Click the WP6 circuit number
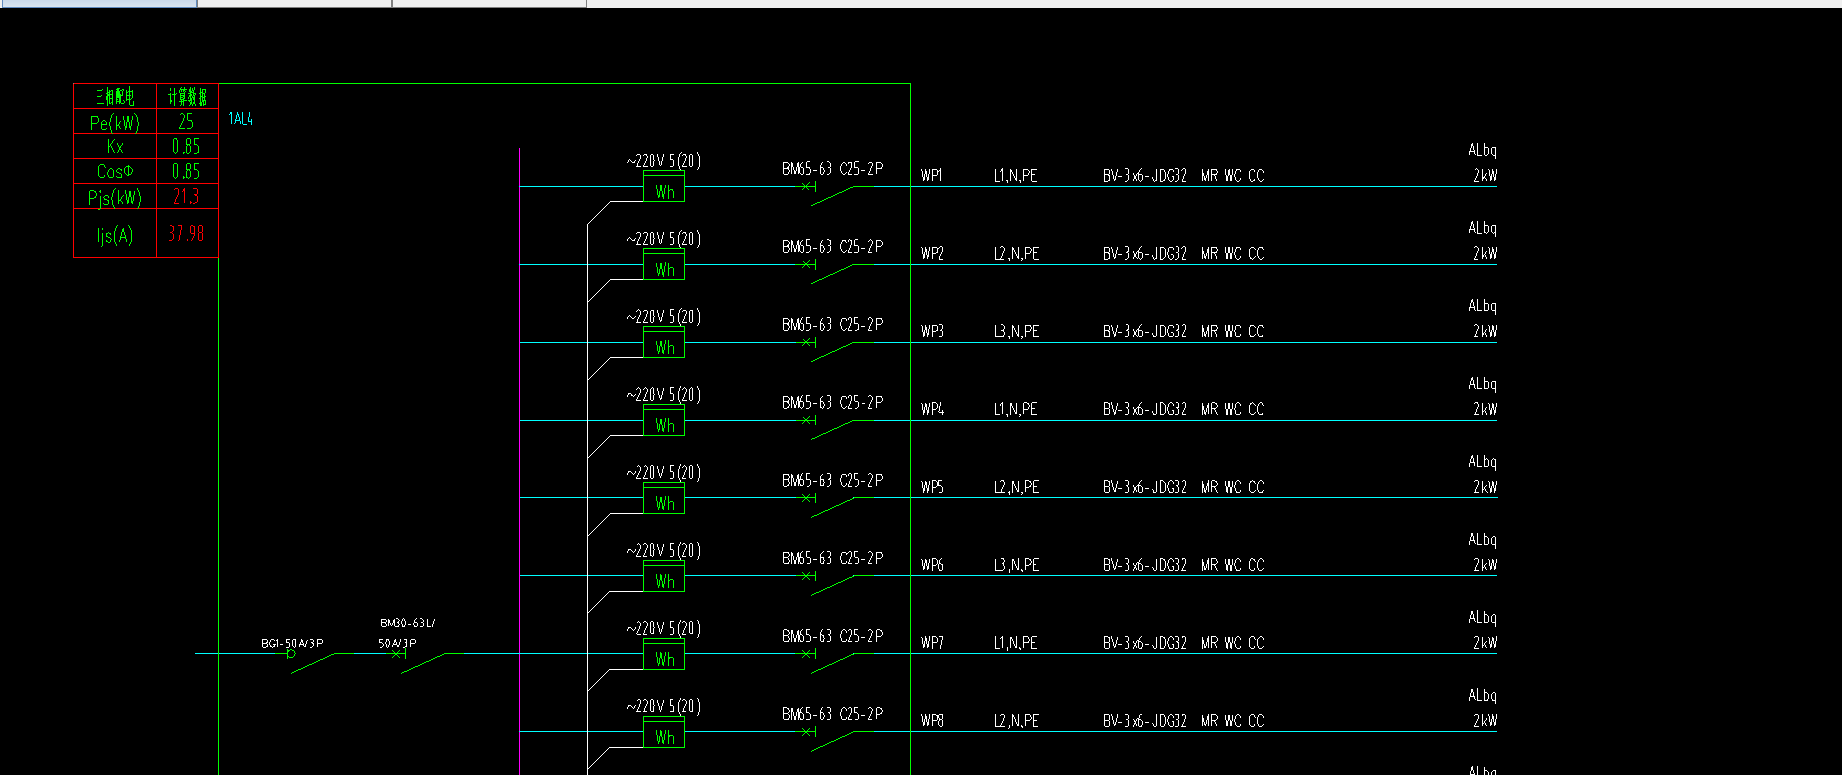The image size is (1842, 775). (x=932, y=565)
